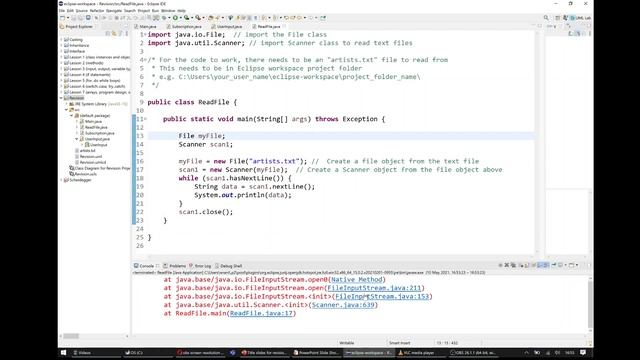This screenshot has height=360, width=640.
Task: Click the fold marker on line 11
Action: [x=146, y=119]
